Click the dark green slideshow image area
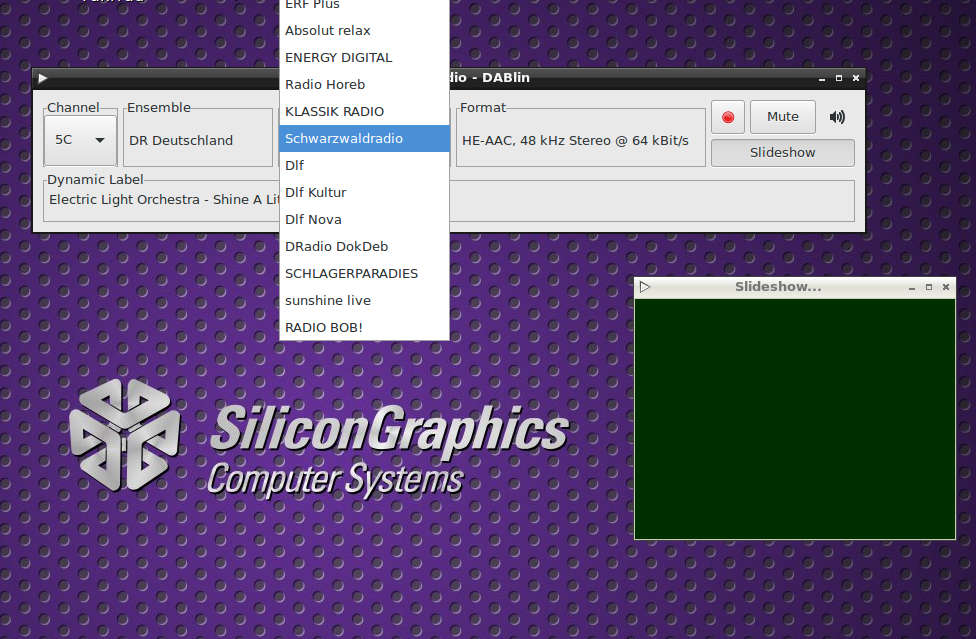Image resolution: width=976 pixels, height=639 pixels. (794, 418)
